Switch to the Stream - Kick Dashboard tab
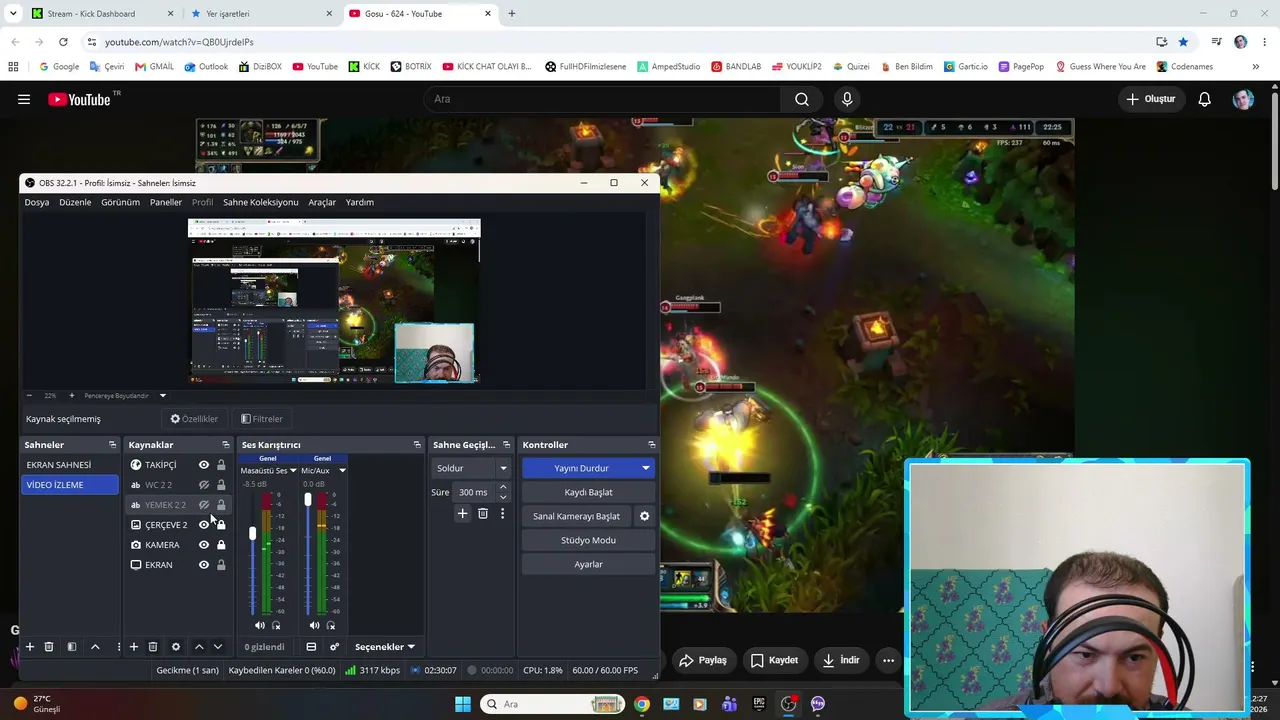Viewport: 1280px width, 720px height. click(102, 14)
